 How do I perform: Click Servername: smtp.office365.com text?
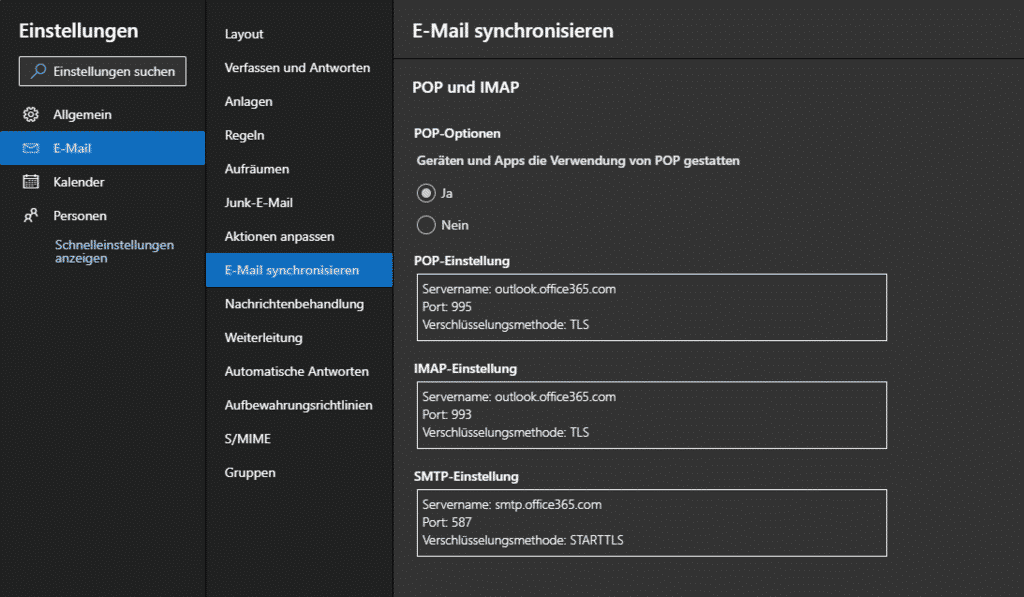pos(512,504)
